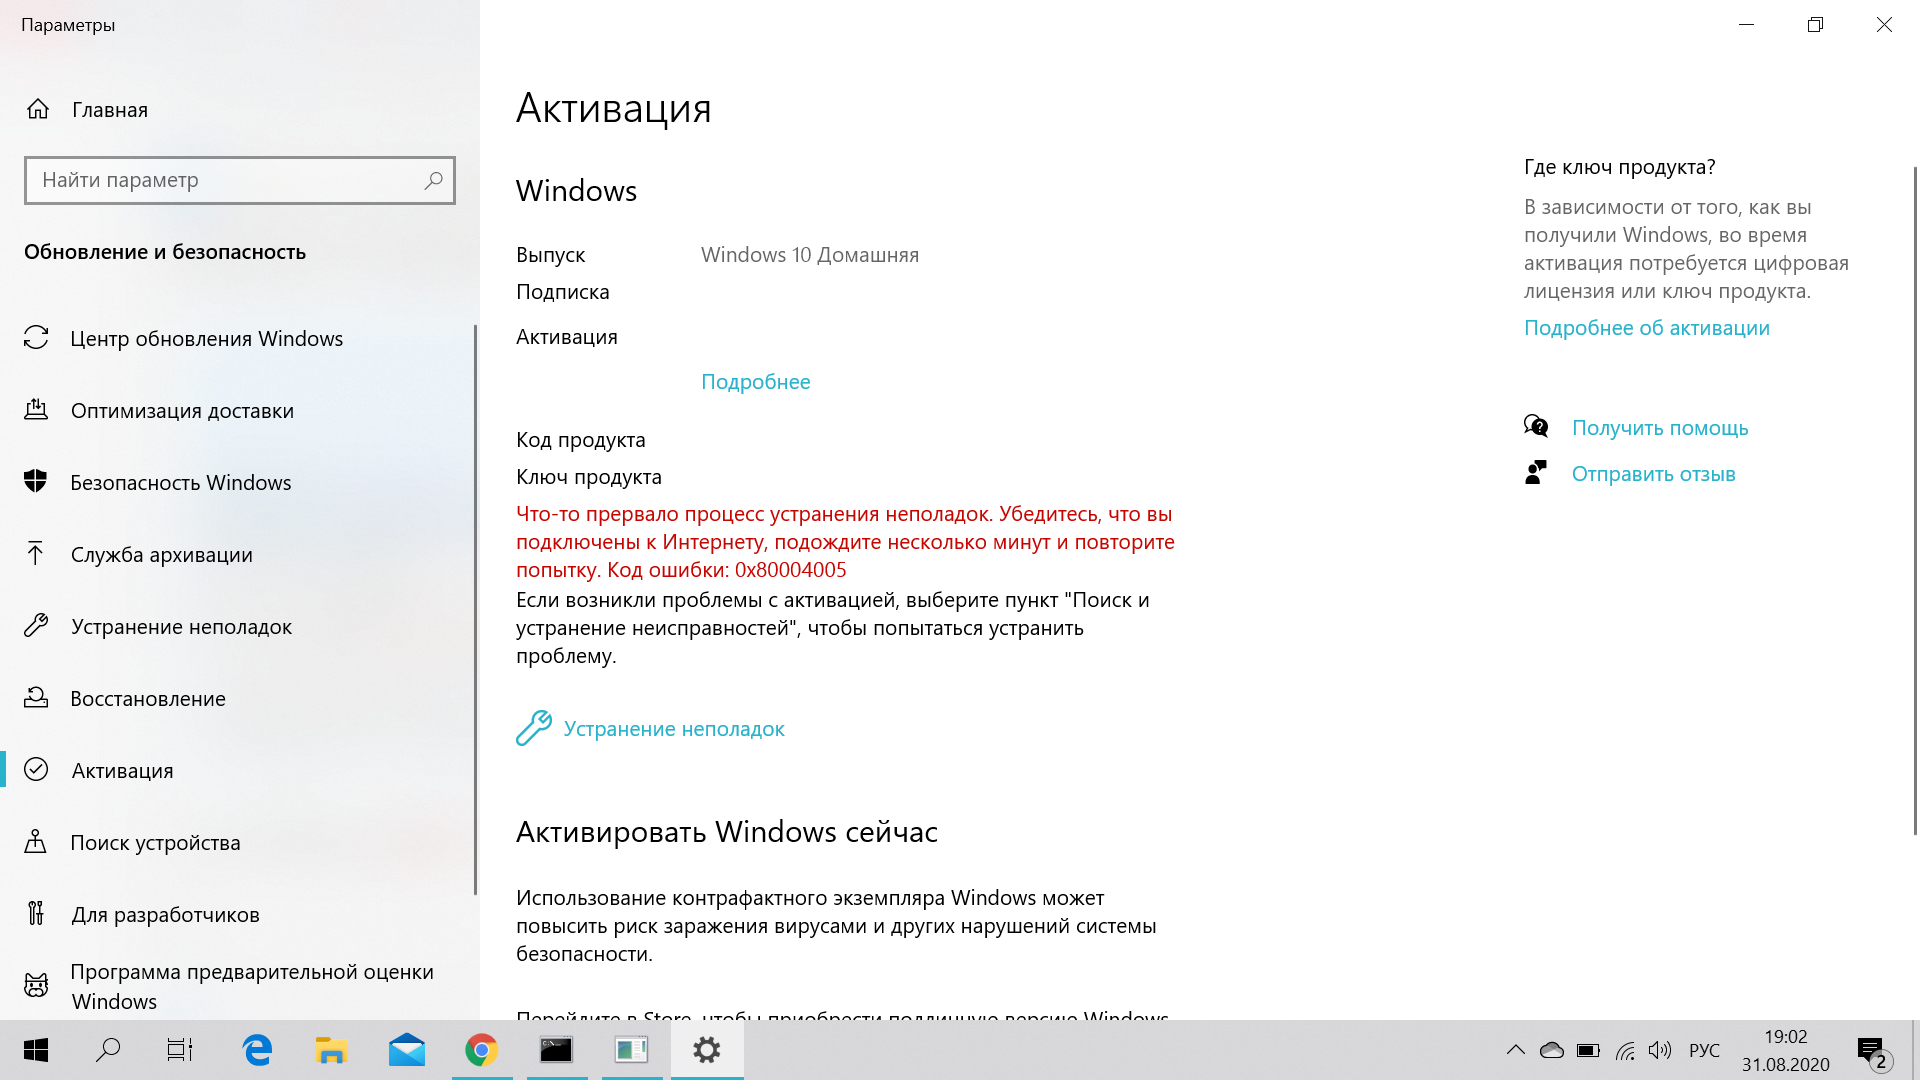Click the main page vertical scrollbar

pyautogui.click(x=1915, y=500)
